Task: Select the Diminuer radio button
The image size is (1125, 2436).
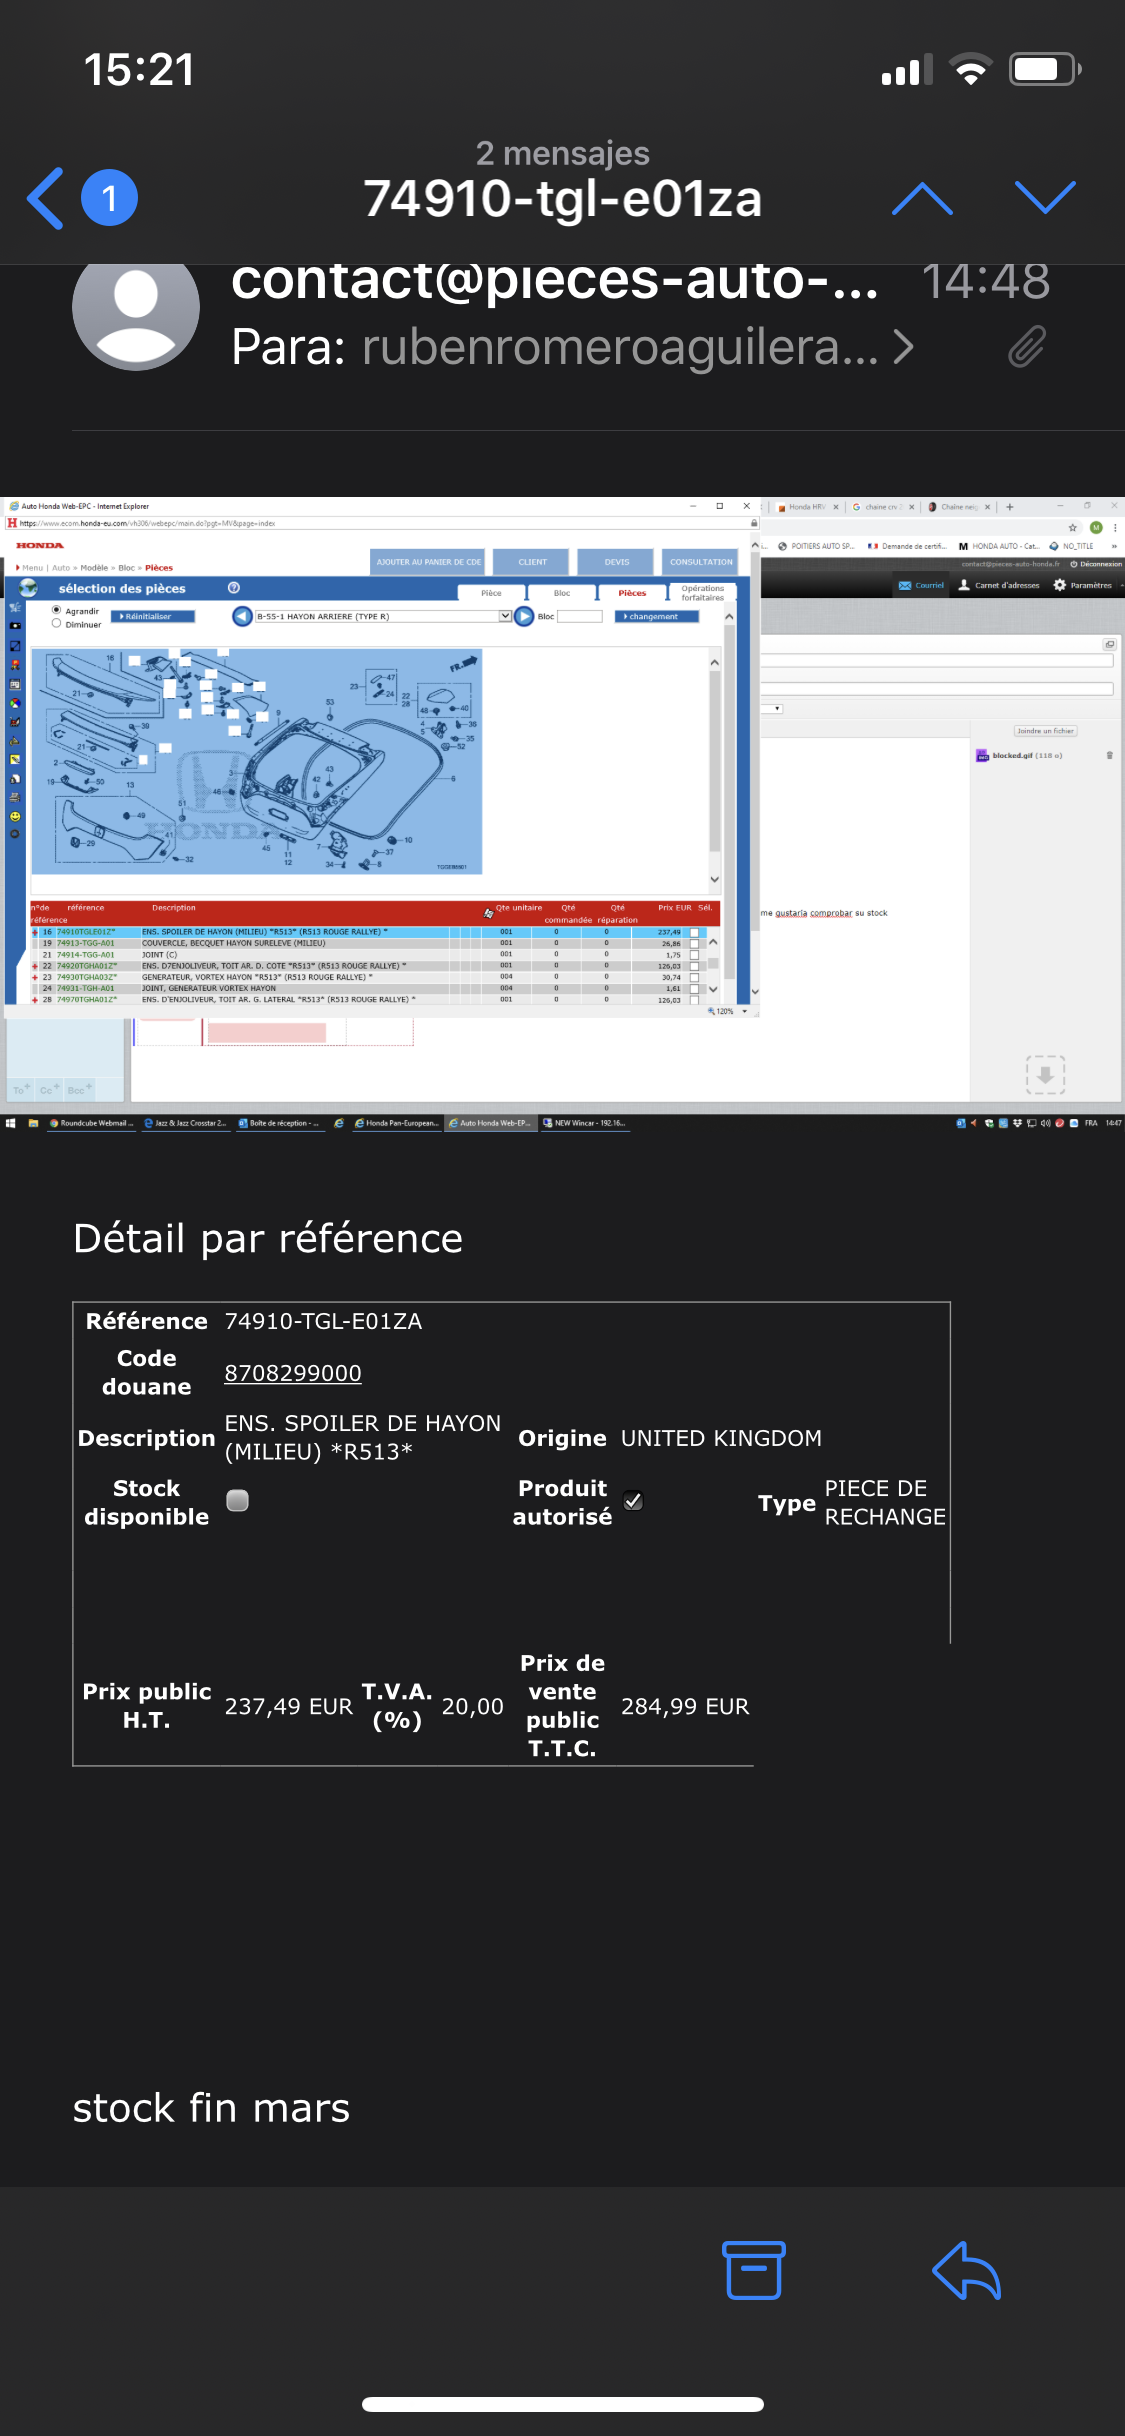Action: point(56,623)
